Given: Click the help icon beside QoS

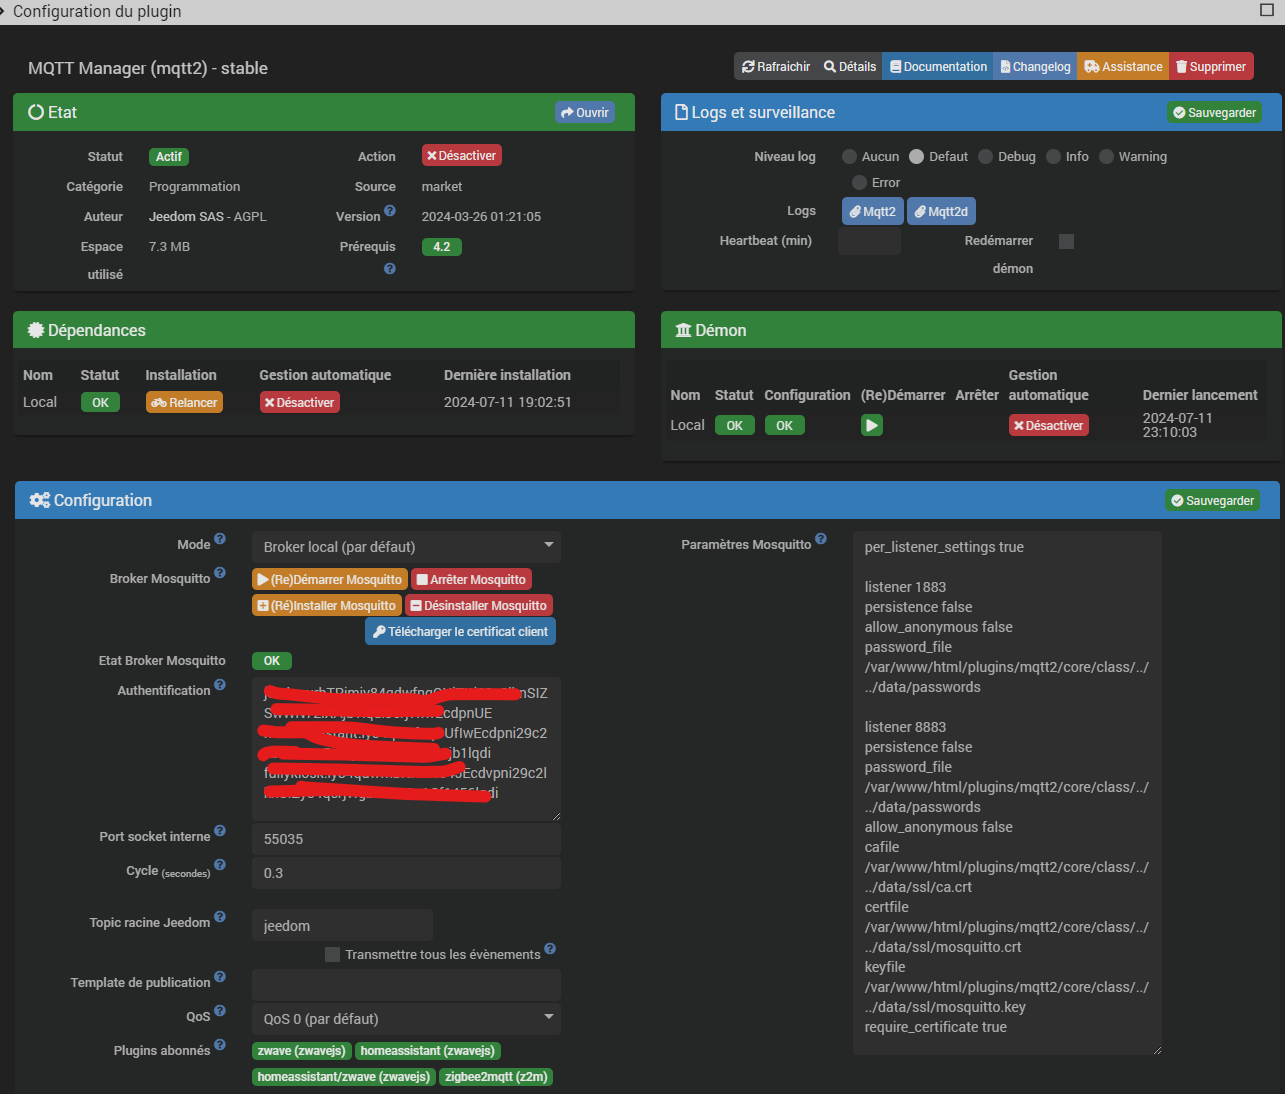Looking at the screenshot, I should (x=220, y=1011).
